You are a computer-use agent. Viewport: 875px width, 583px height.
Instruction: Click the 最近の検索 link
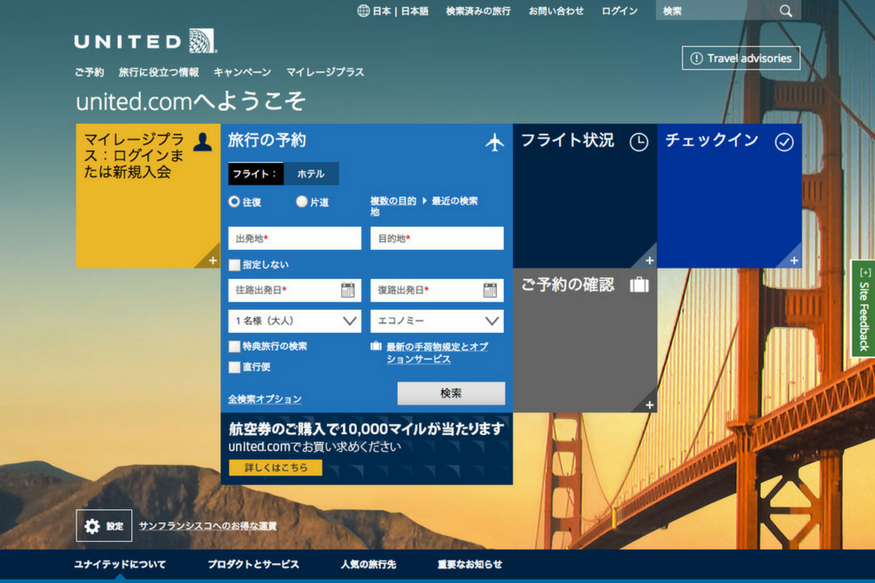point(455,201)
